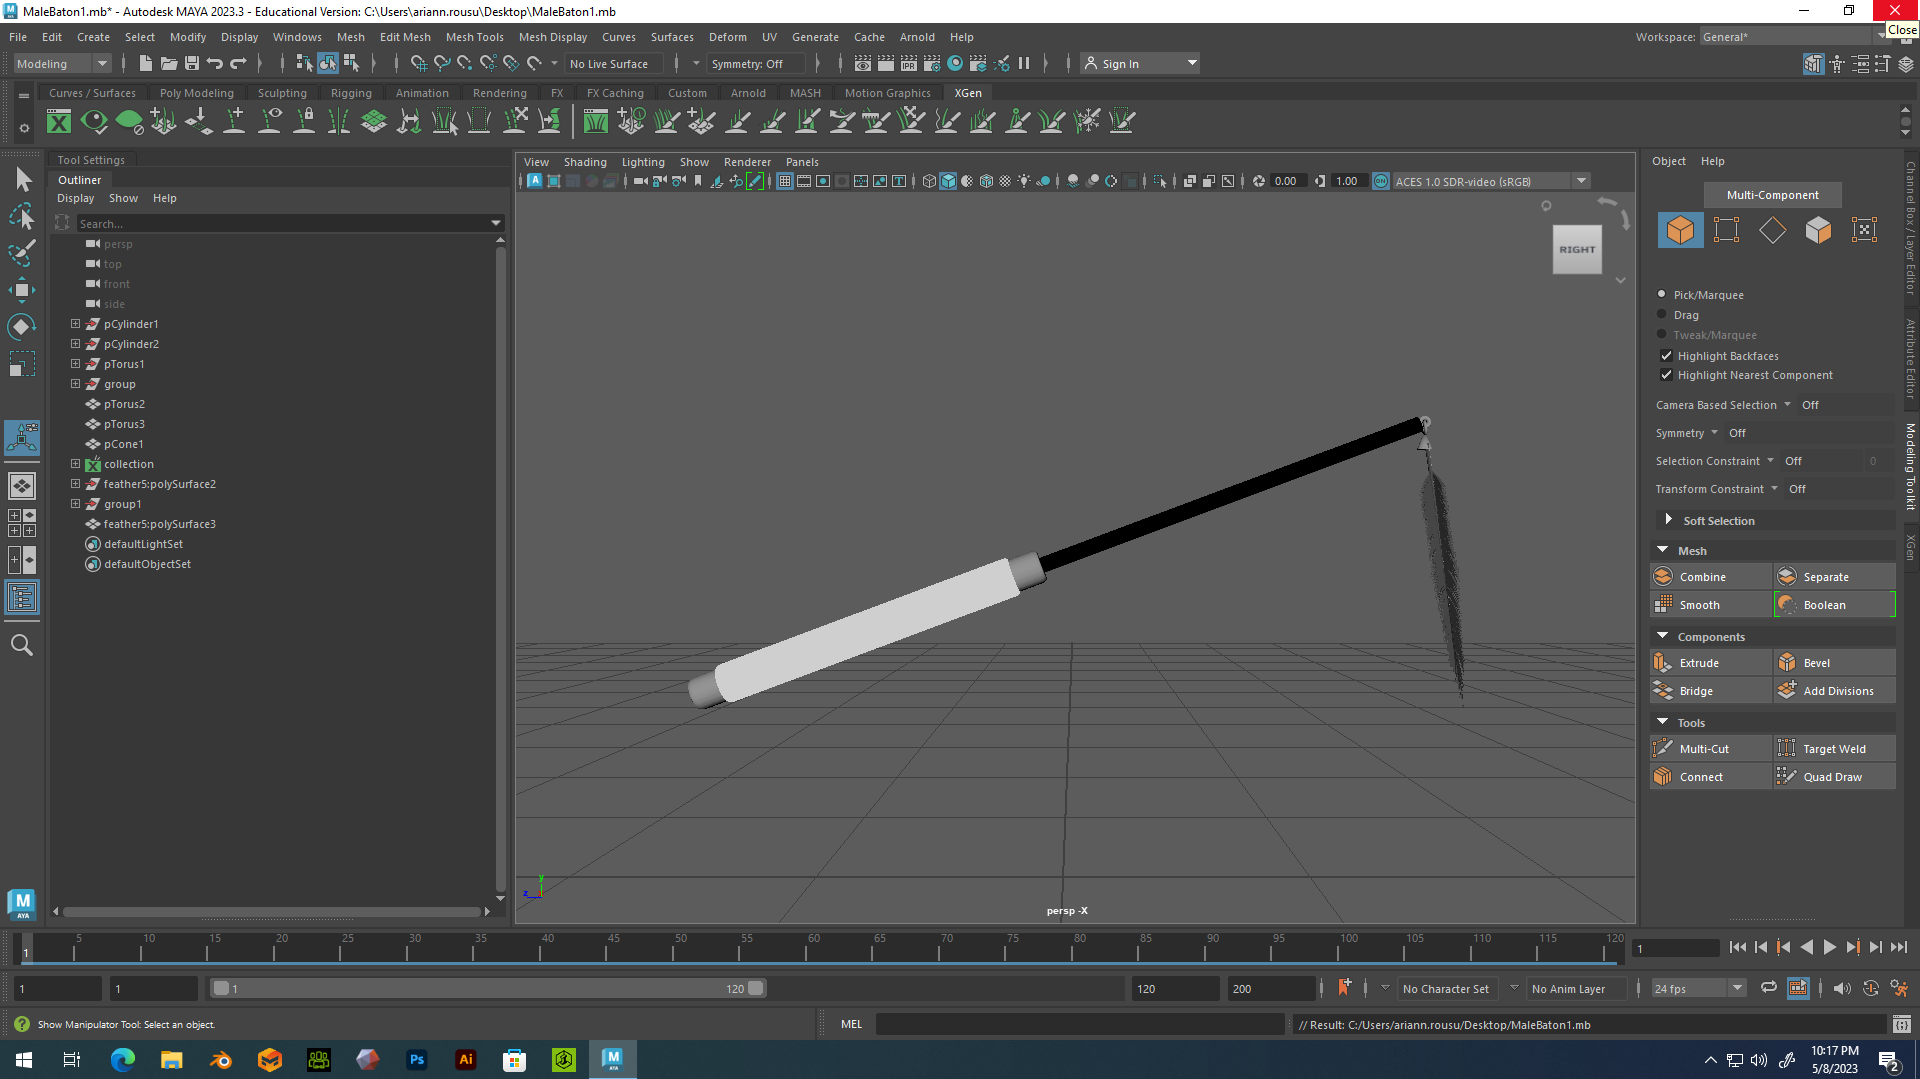
Task: Select the Rotate tool in left toolbox
Action: pos(21,327)
